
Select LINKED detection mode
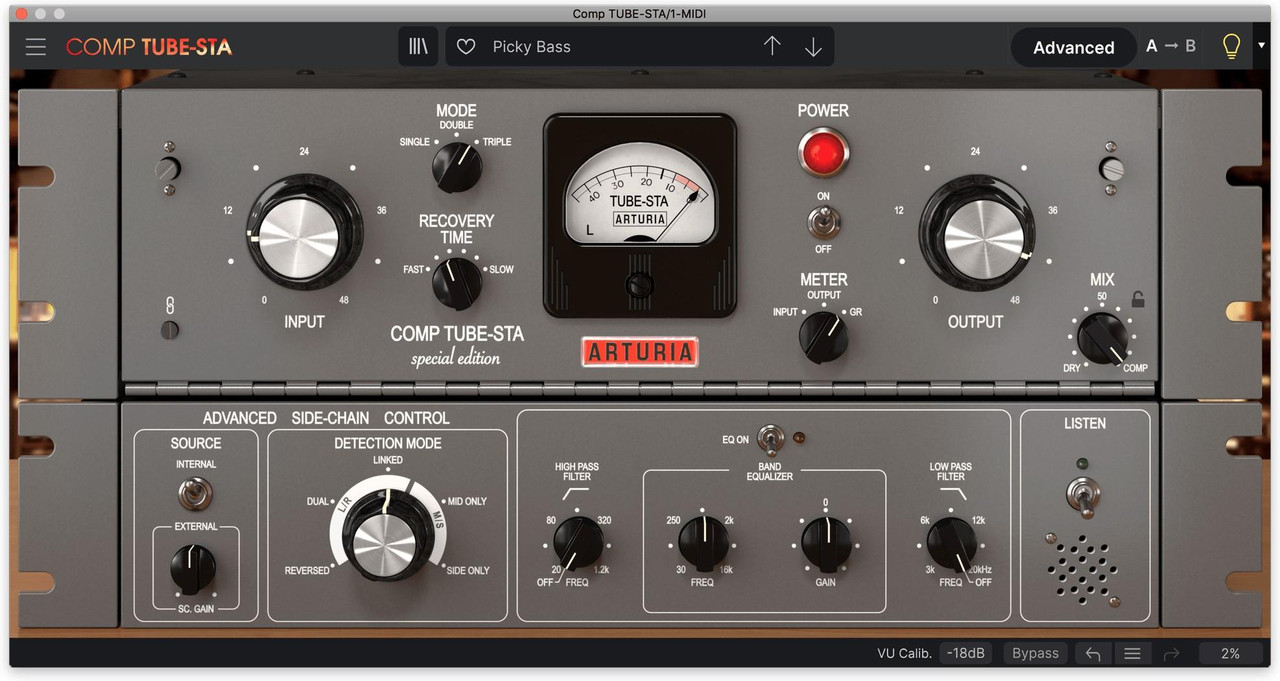click(388, 460)
